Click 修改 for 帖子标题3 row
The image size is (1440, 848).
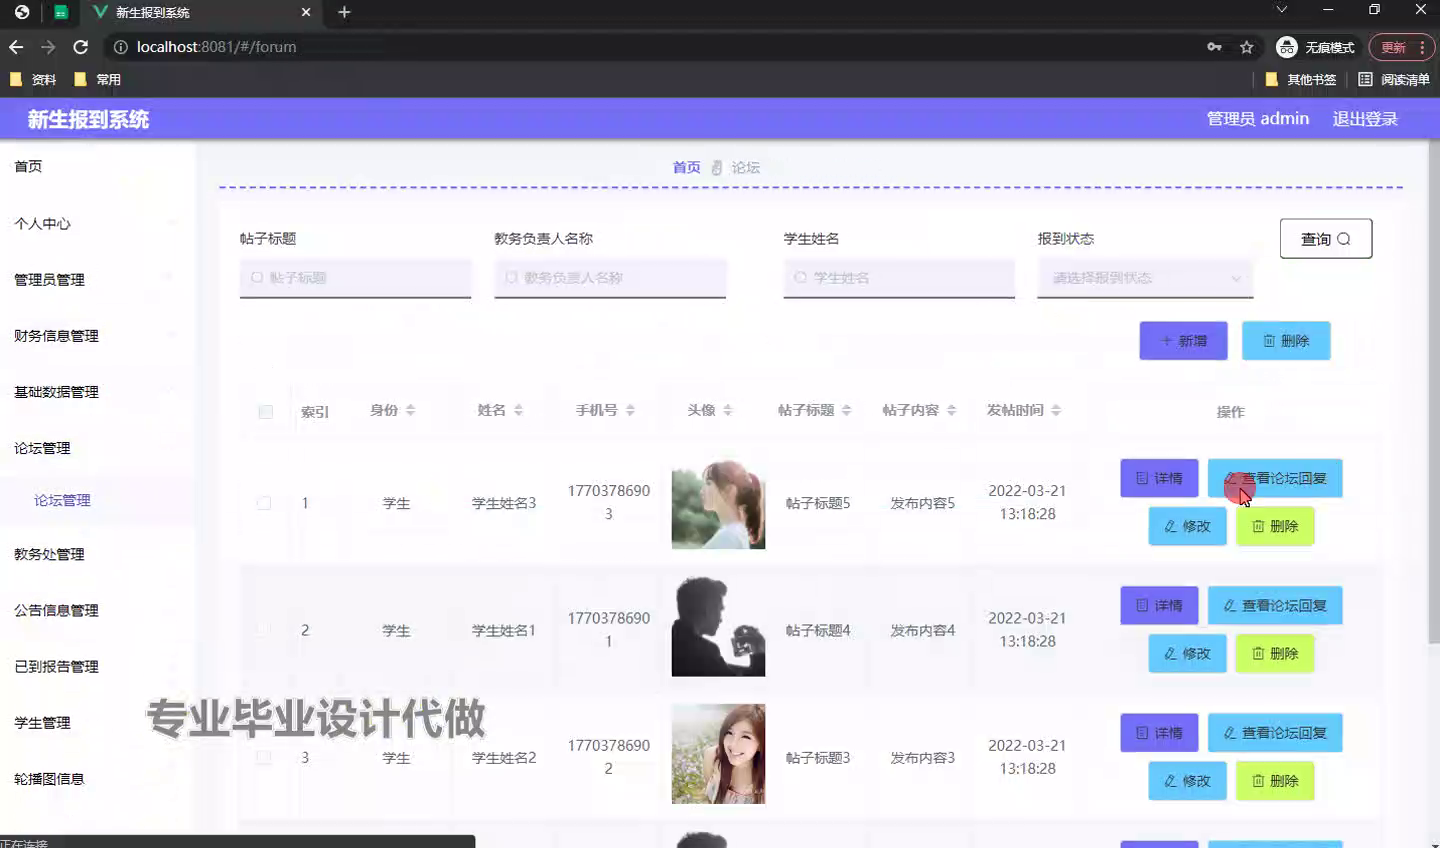[1187, 781]
